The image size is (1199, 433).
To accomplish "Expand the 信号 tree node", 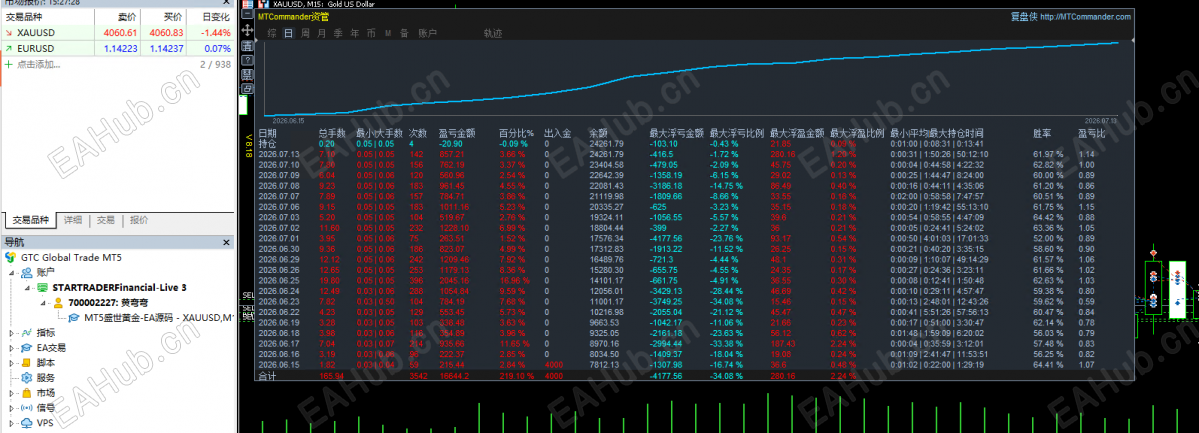I will 11,408.
